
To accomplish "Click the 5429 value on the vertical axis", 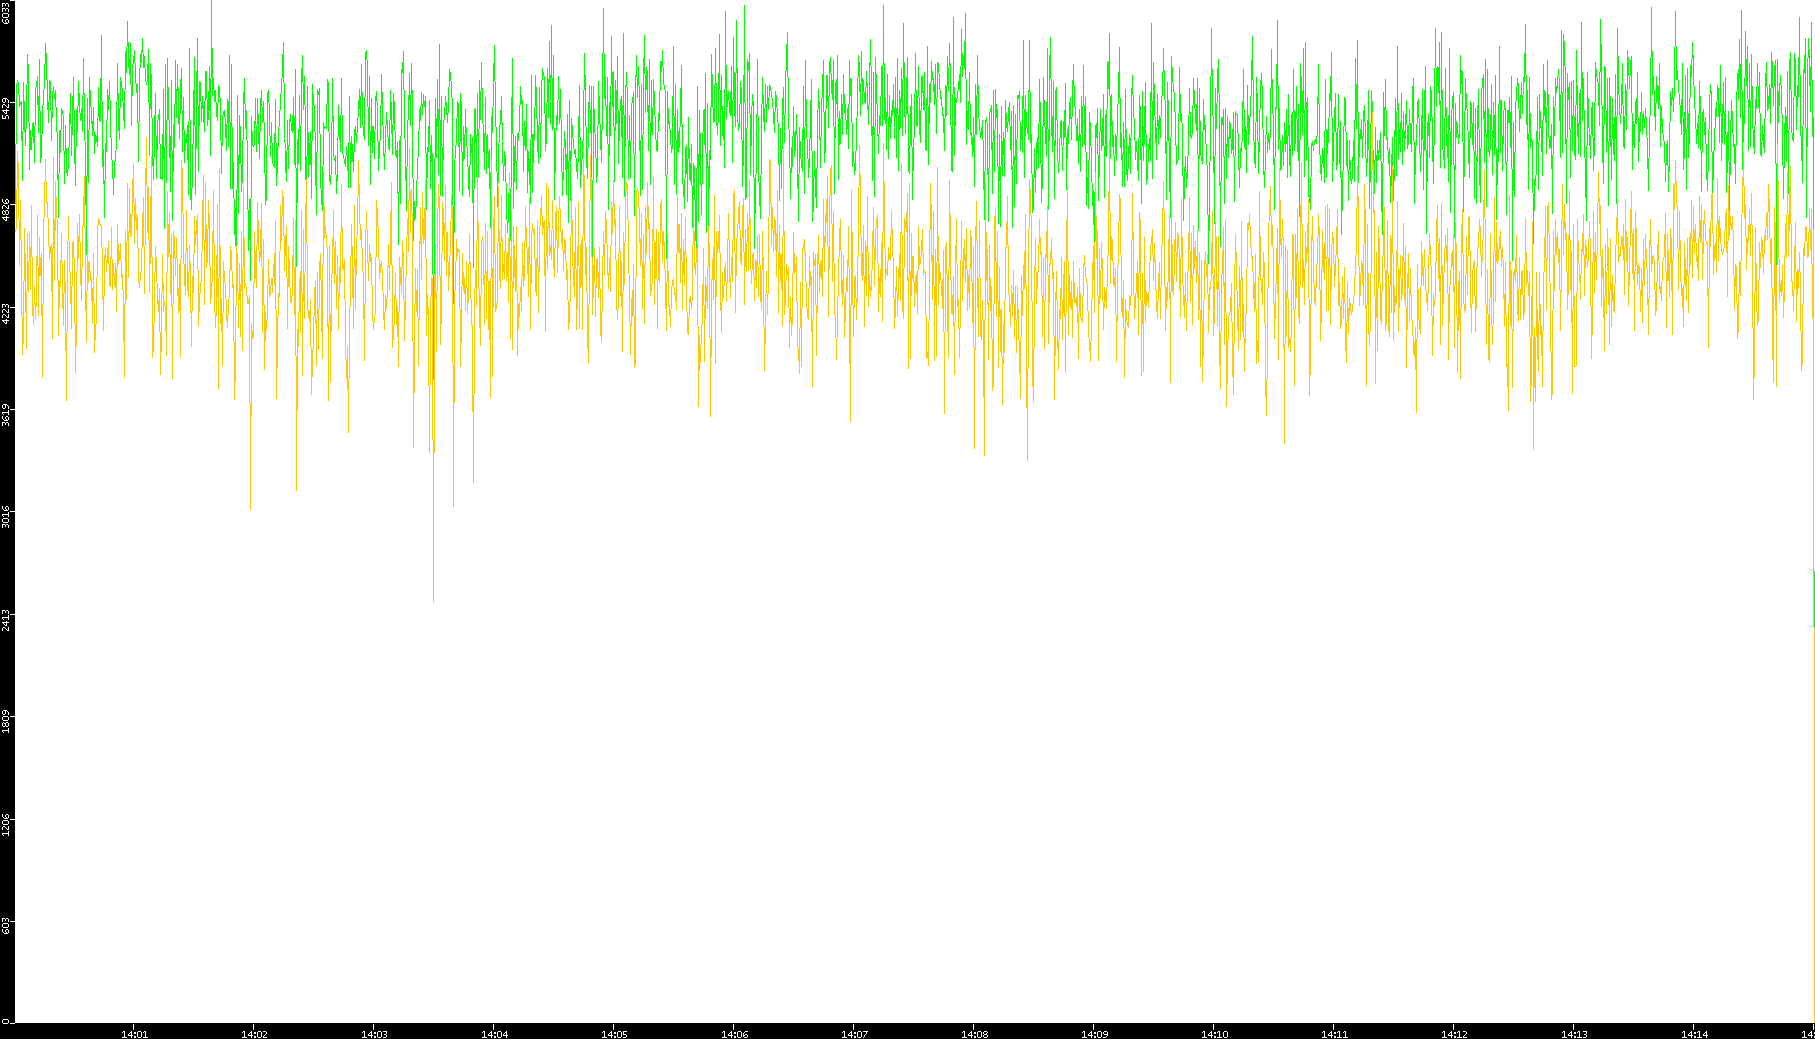I will click(6, 108).
